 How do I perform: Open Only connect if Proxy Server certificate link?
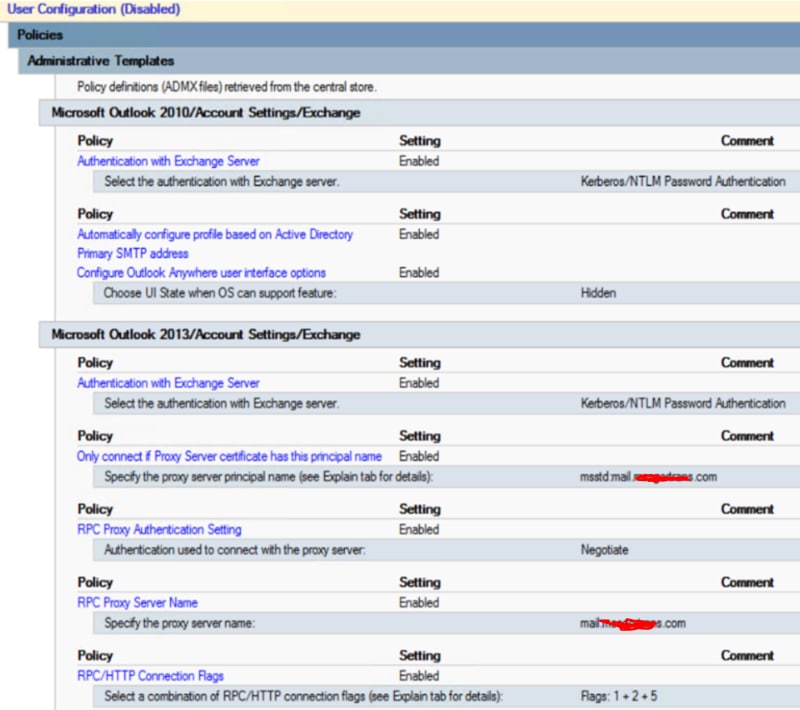pos(229,457)
